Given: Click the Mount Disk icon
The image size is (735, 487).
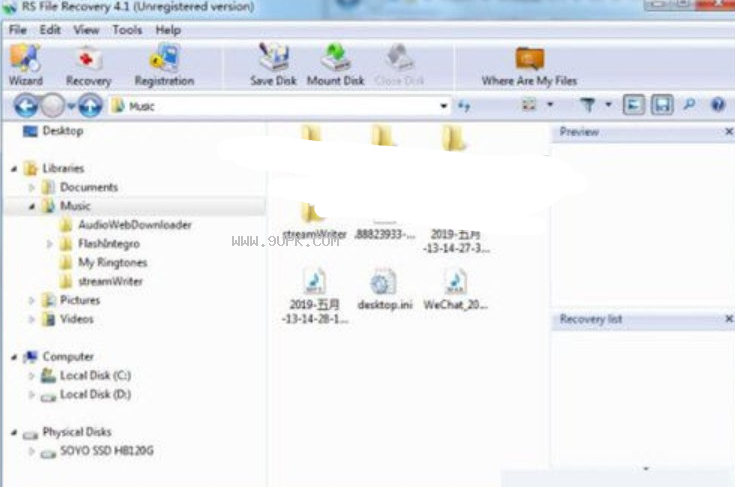Looking at the screenshot, I should click(x=336, y=65).
